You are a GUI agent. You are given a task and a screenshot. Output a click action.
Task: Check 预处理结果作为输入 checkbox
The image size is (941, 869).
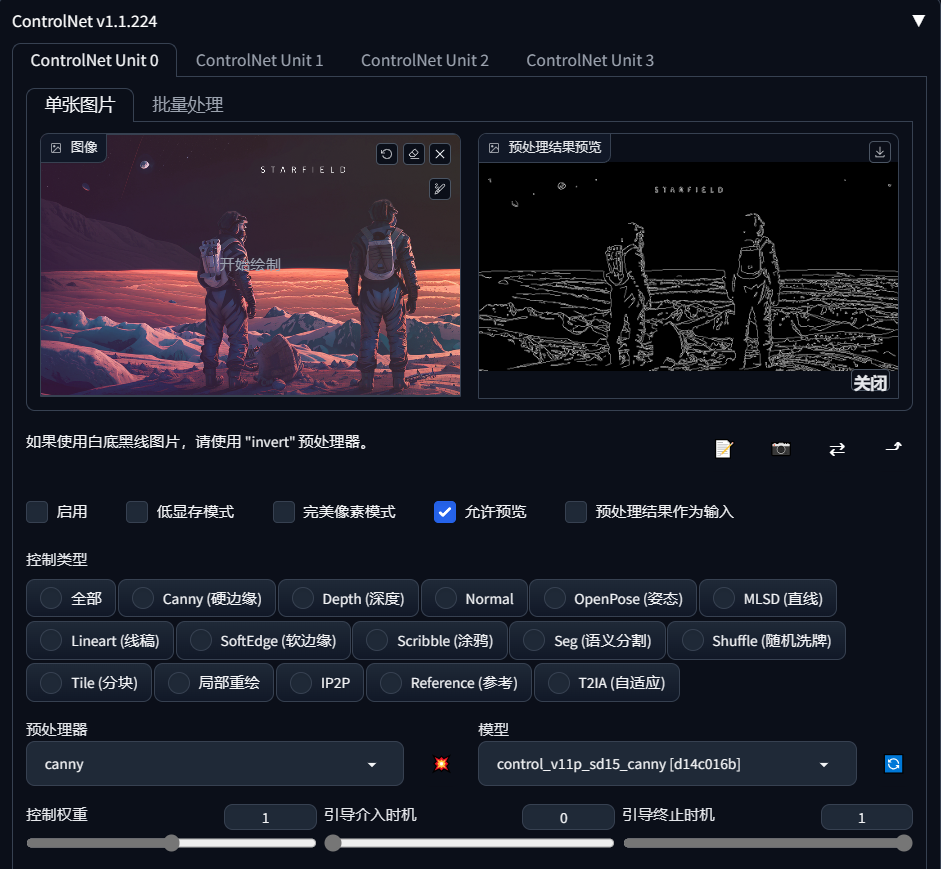click(x=576, y=512)
